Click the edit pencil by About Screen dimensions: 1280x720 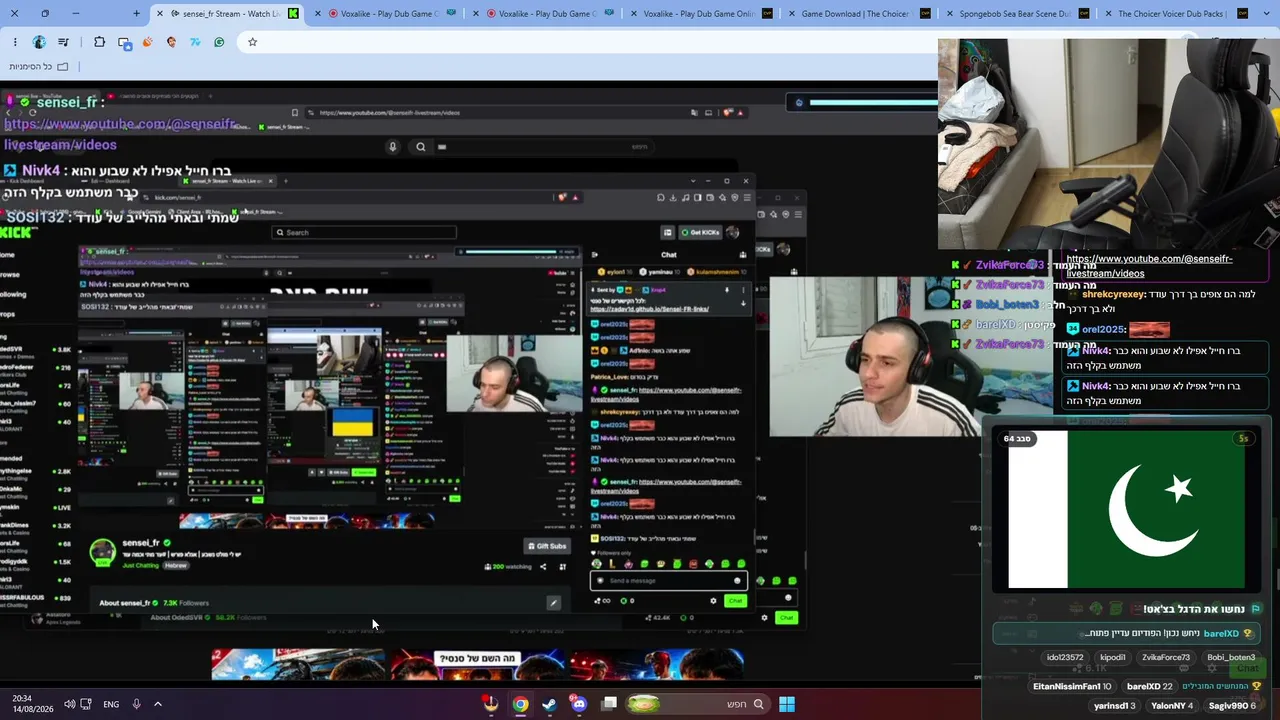553,603
